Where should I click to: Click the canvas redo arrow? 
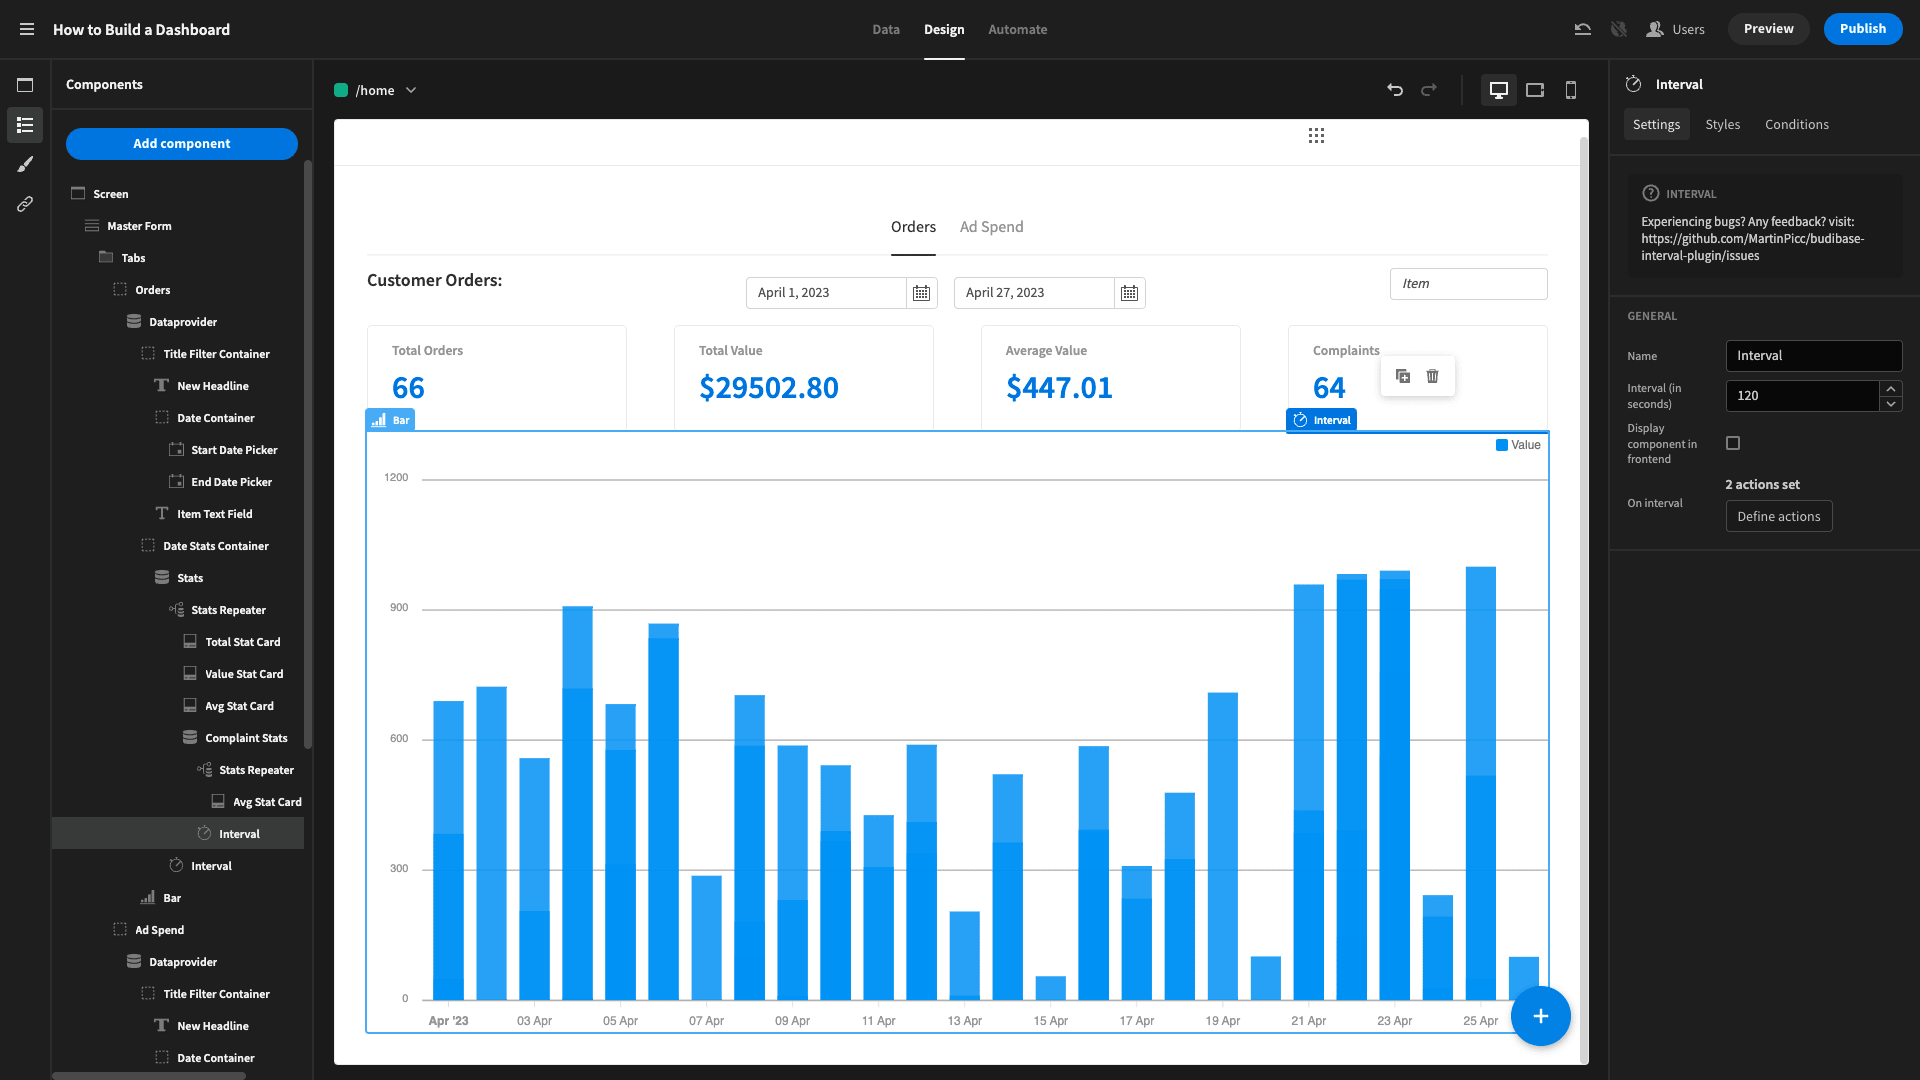(1429, 90)
